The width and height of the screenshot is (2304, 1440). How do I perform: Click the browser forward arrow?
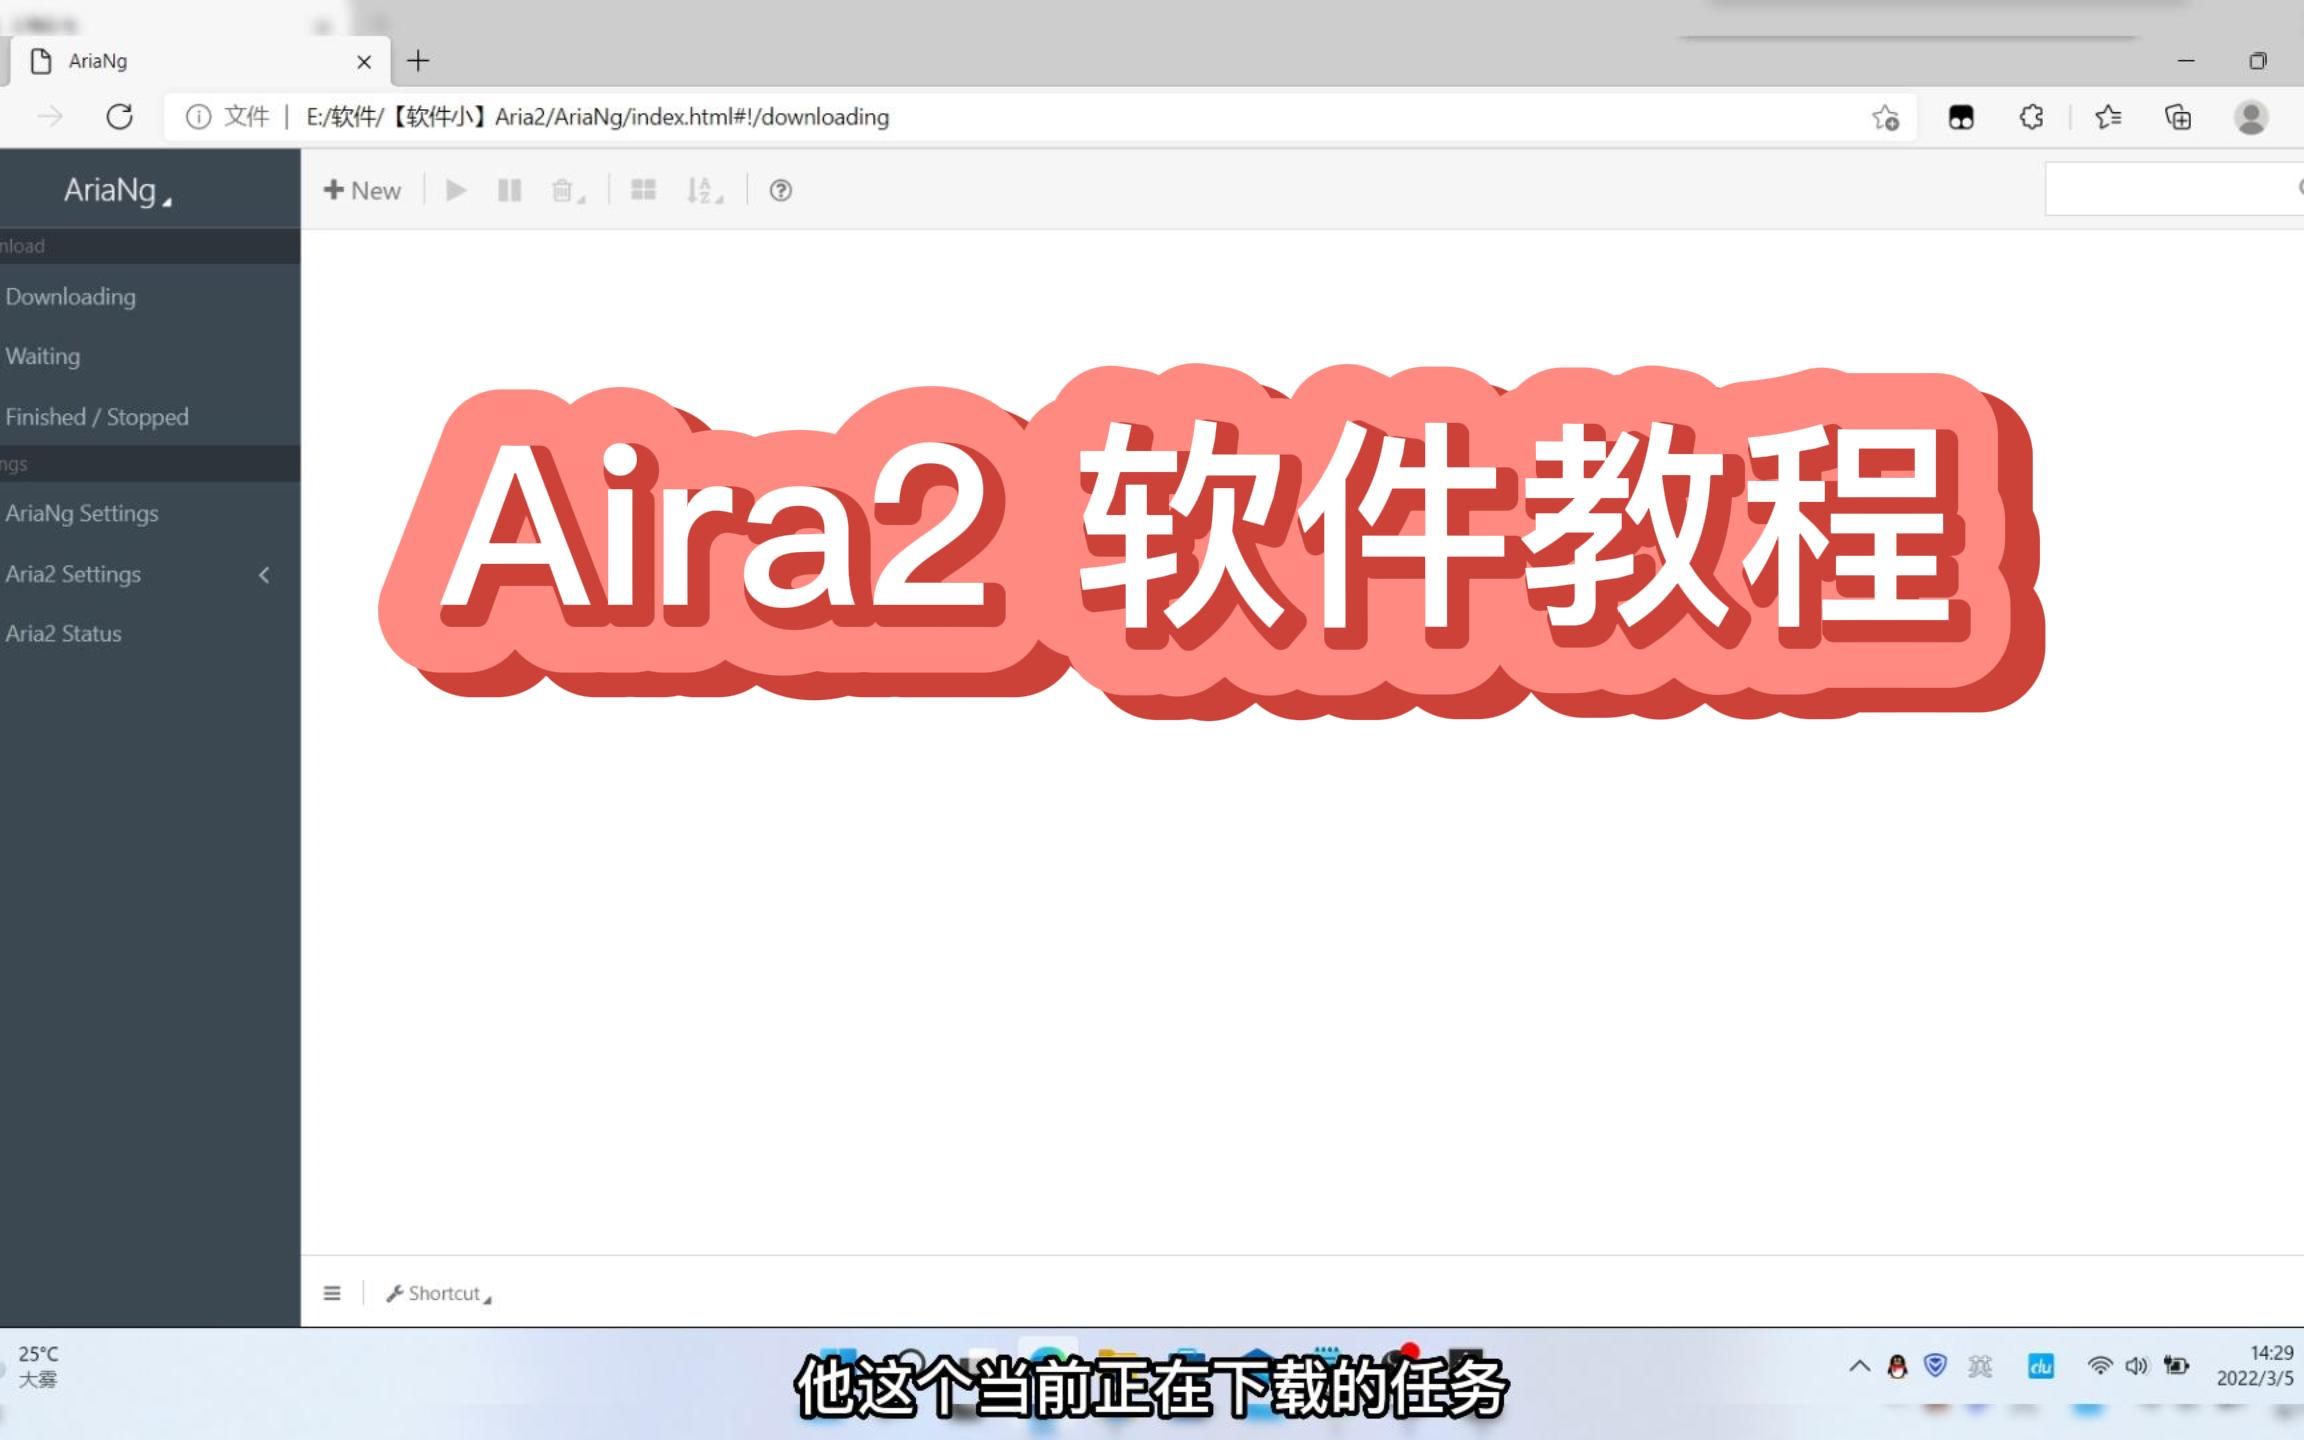[49, 117]
